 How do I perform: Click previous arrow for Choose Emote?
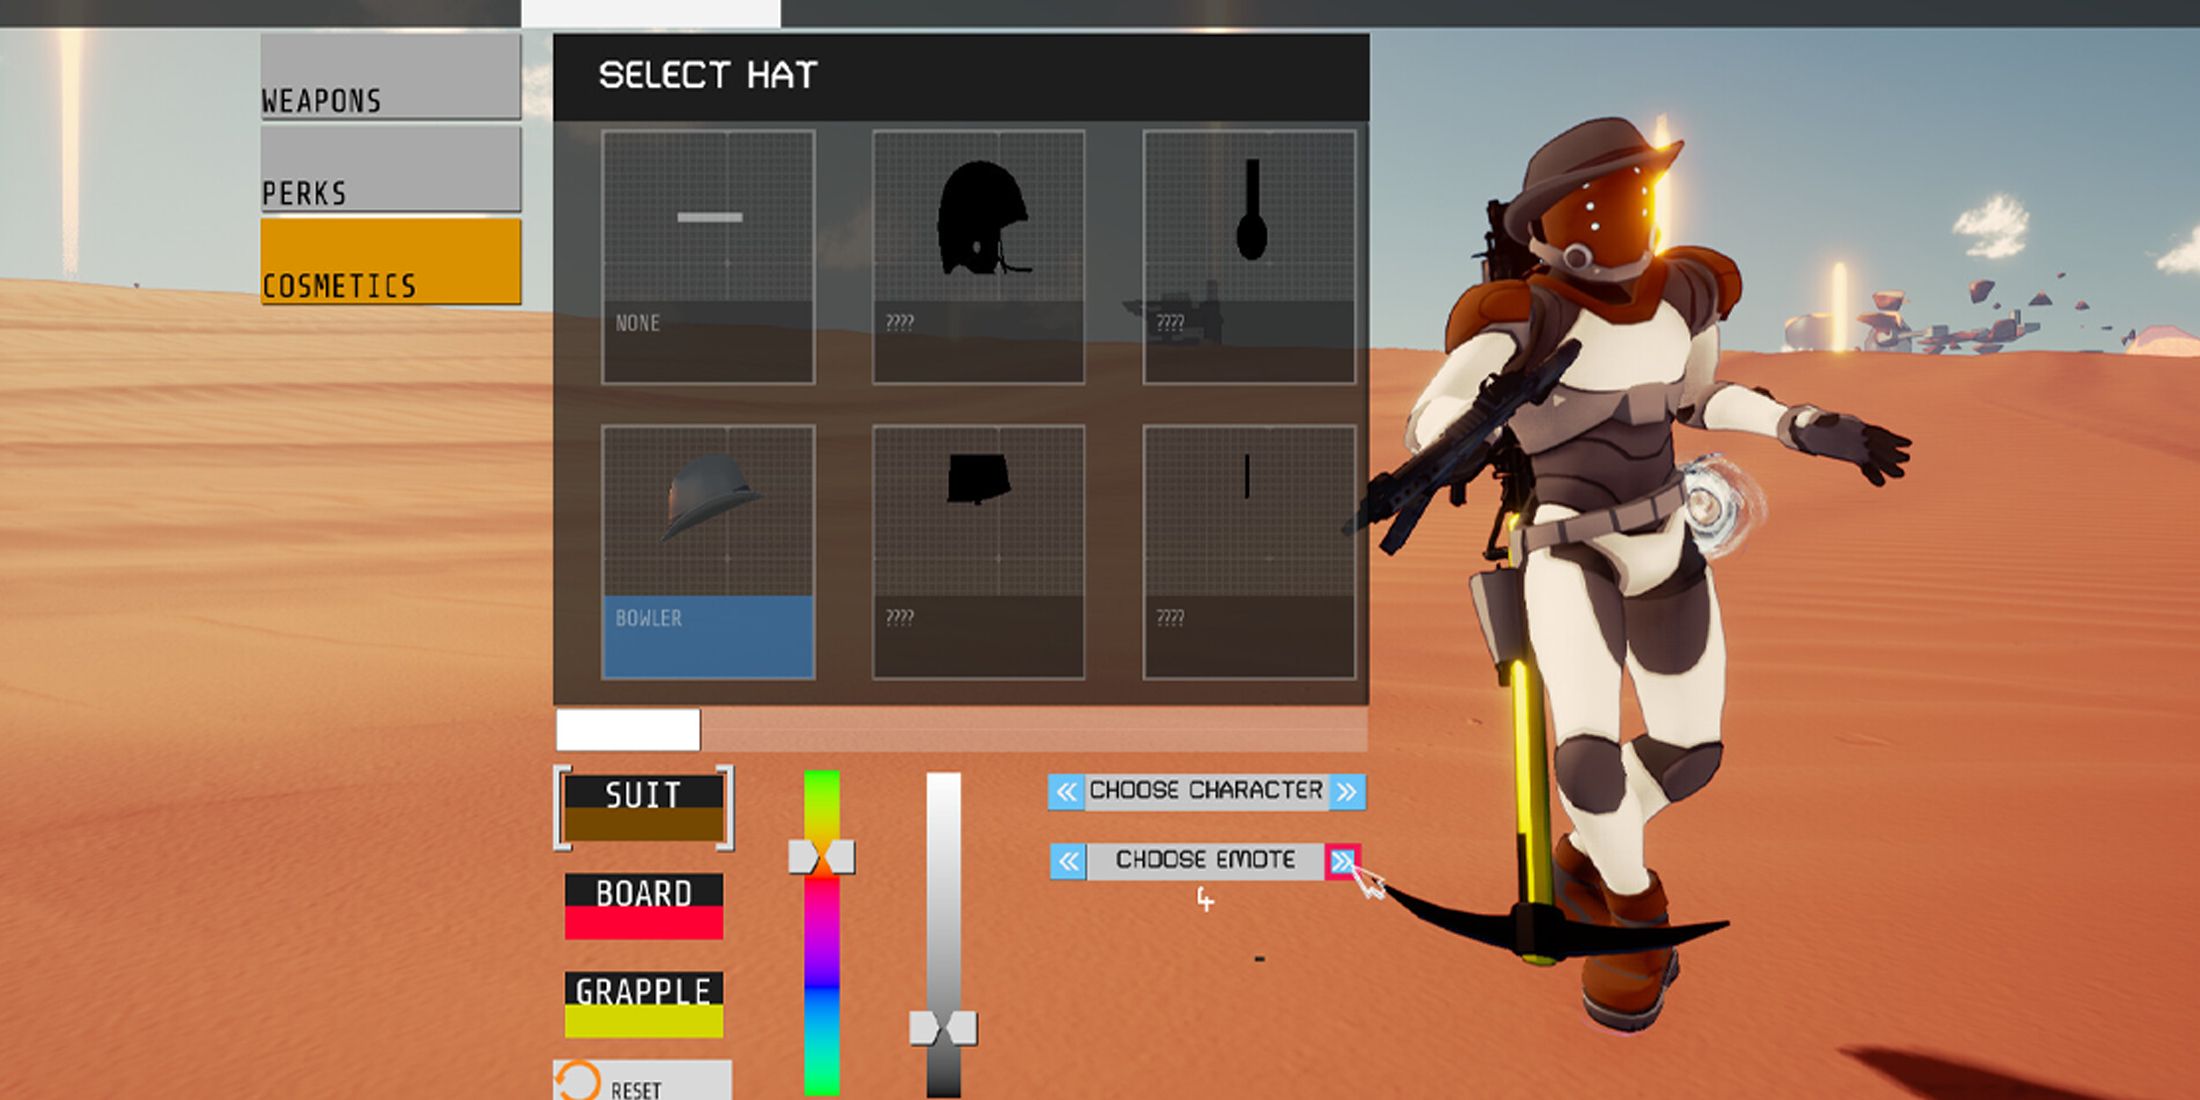pyautogui.click(x=1068, y=861)
